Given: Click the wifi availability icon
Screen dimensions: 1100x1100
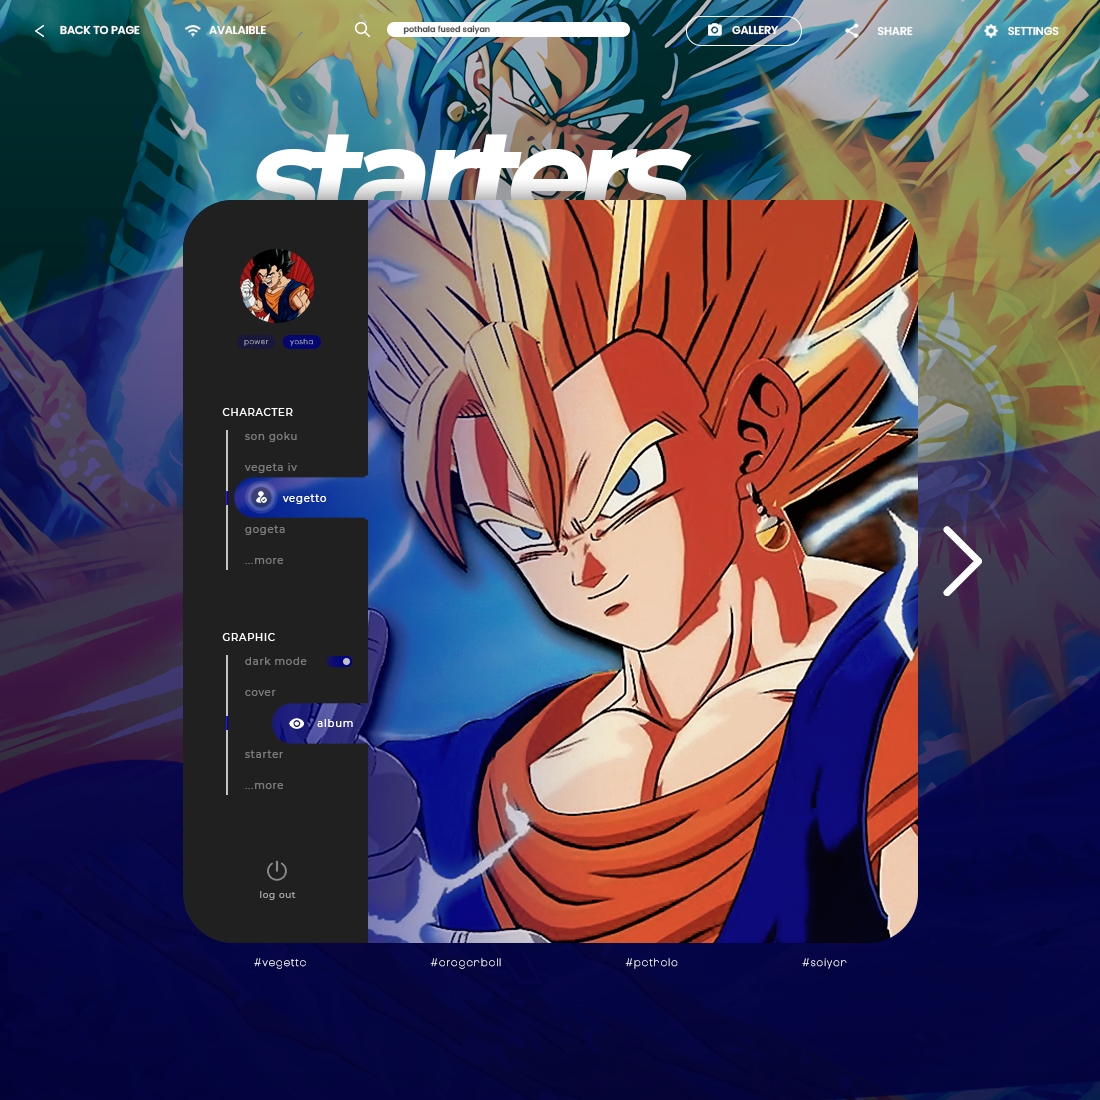Looking at the screenshot, I should tap(192, 30).
